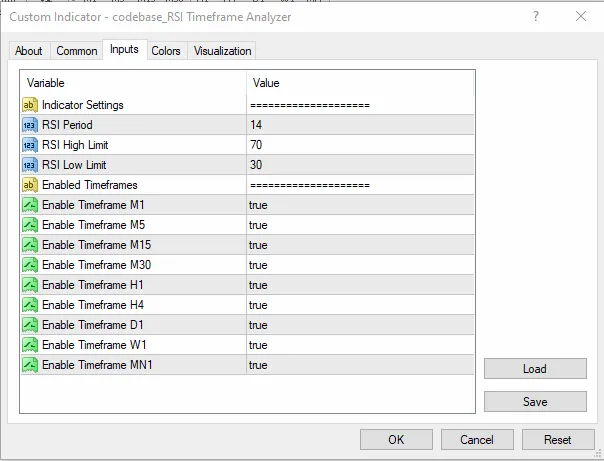Click the Variable column header
Viewport: 604px width, 461px height.
(133, 83)
